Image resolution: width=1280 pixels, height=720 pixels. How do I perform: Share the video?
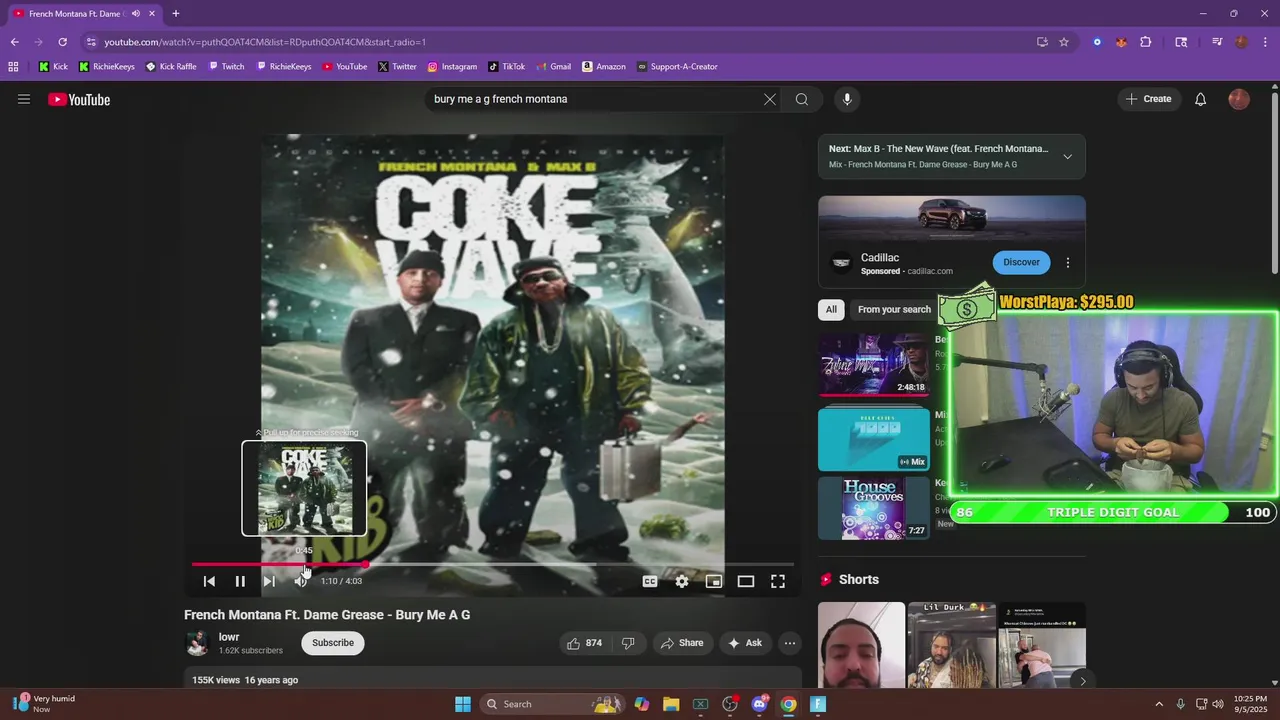[x=682, y=643]
